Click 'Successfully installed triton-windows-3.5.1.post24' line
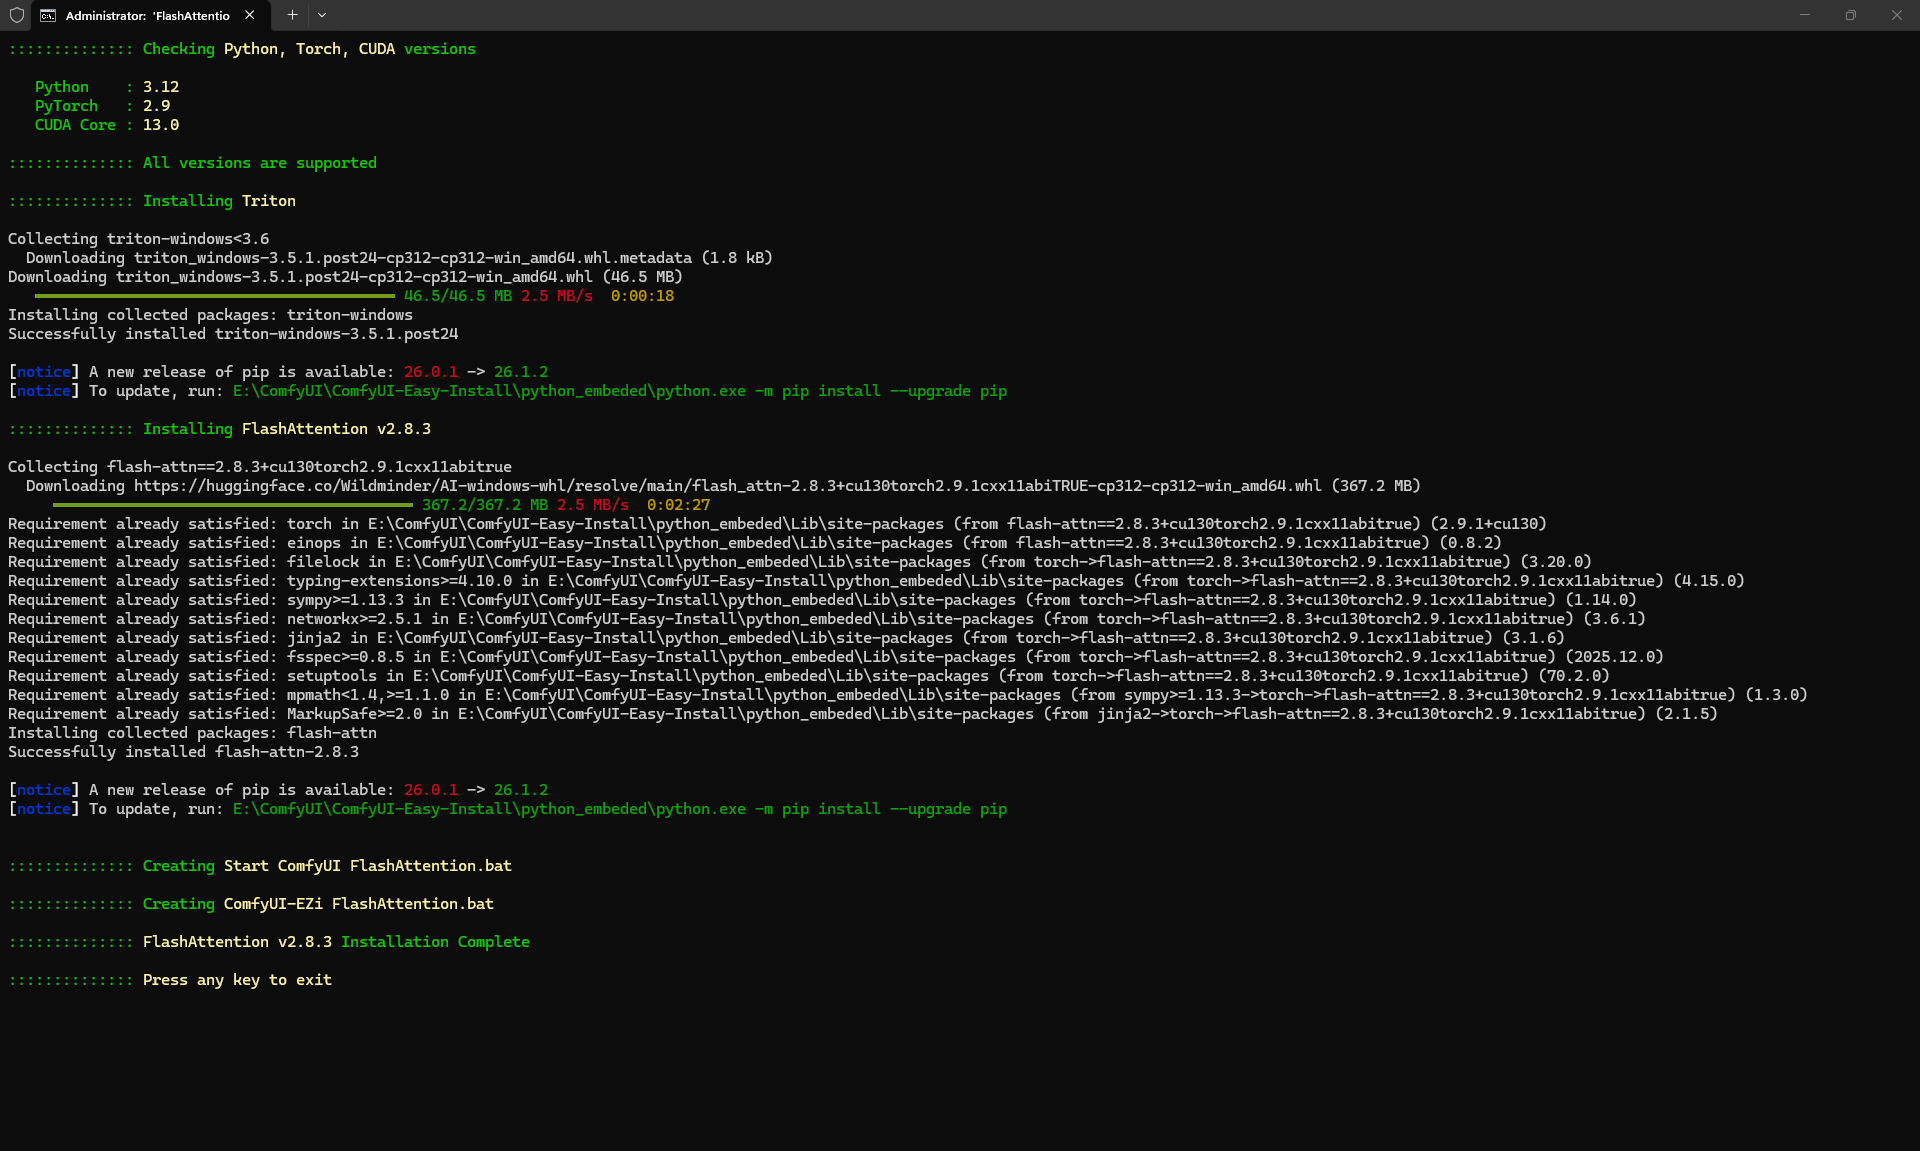 (233, 334)
